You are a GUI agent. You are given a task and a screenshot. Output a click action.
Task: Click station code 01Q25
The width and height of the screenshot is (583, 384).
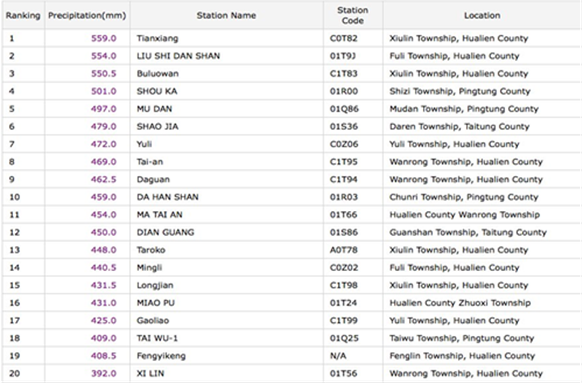[x=344, y=338]
